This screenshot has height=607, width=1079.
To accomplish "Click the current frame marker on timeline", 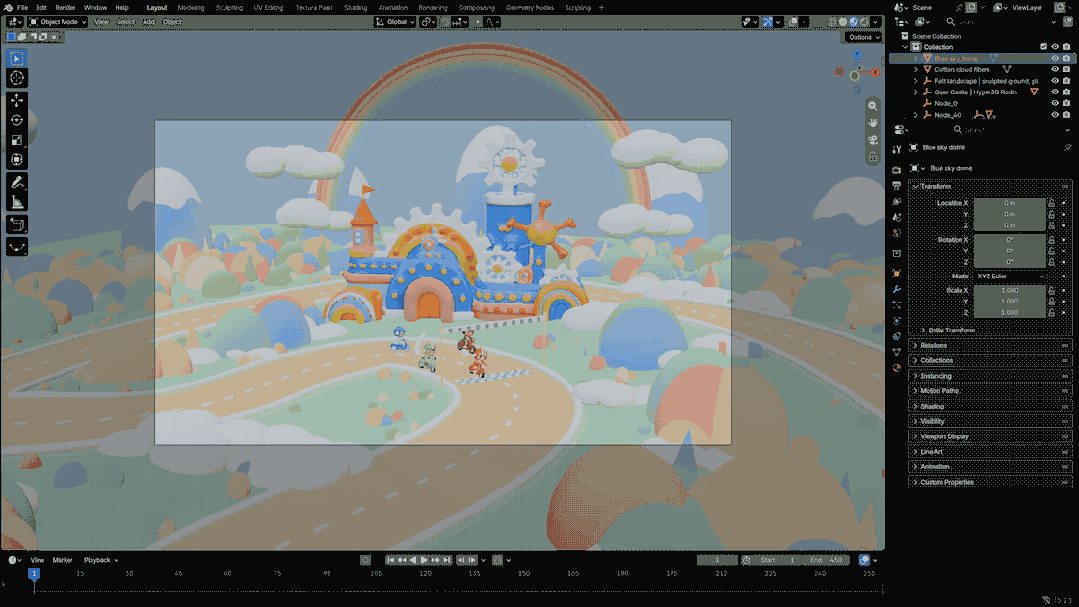I will (34, 573).
